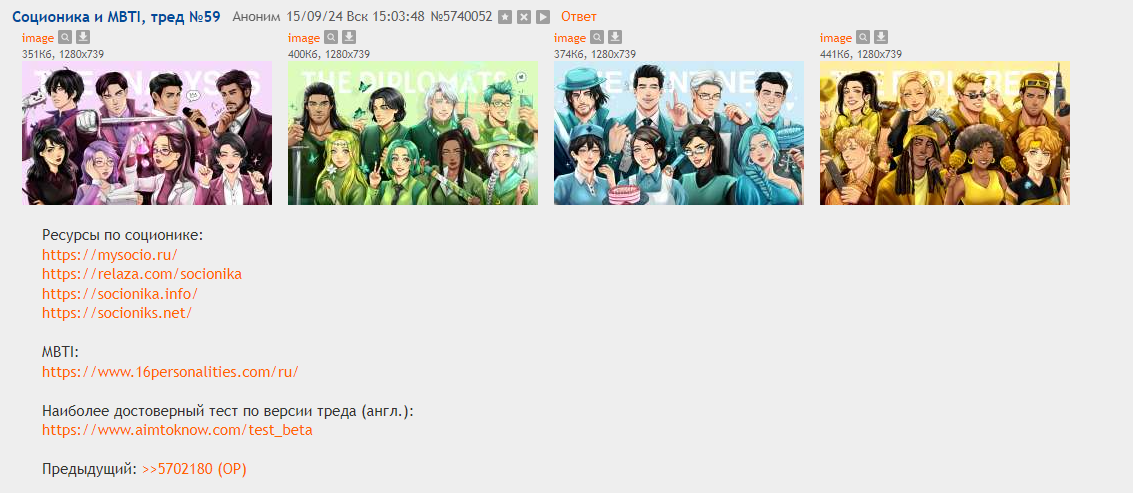1133x493 pixels.
Task: Click the play arrow icon next to post number
Action: tap(543, 17)
